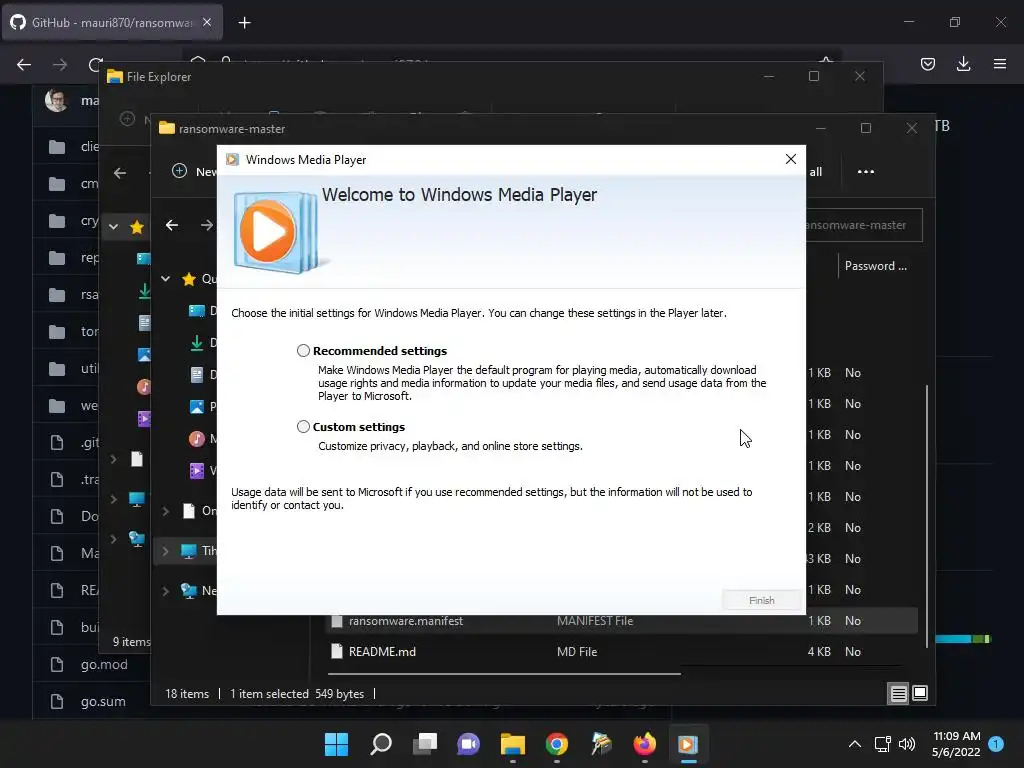
Task: Expand the Network tree node
Action: coord(166,591)
